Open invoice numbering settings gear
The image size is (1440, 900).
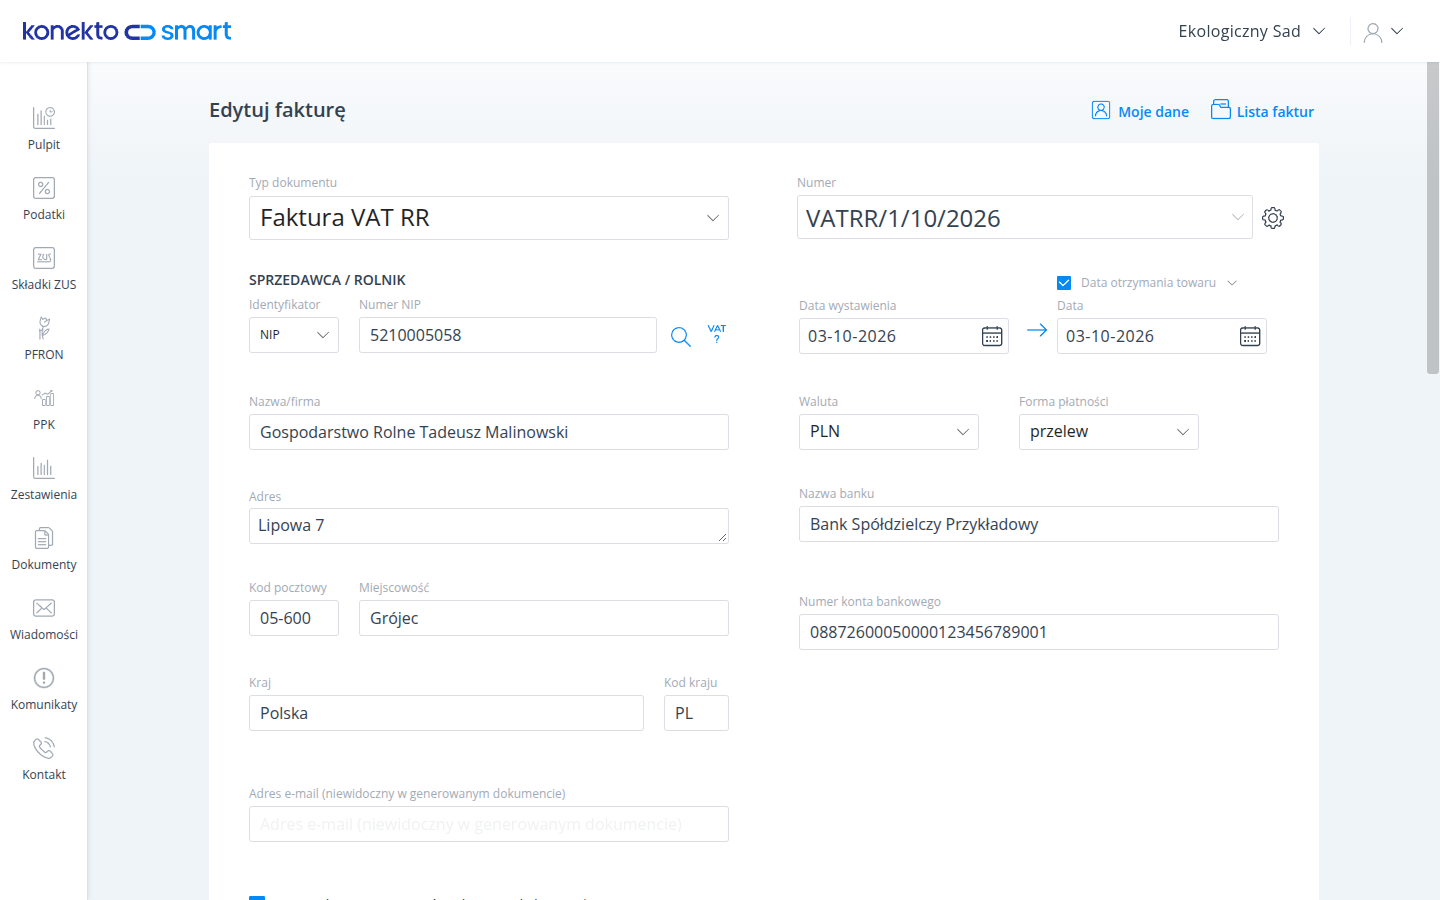(1273, 218)
